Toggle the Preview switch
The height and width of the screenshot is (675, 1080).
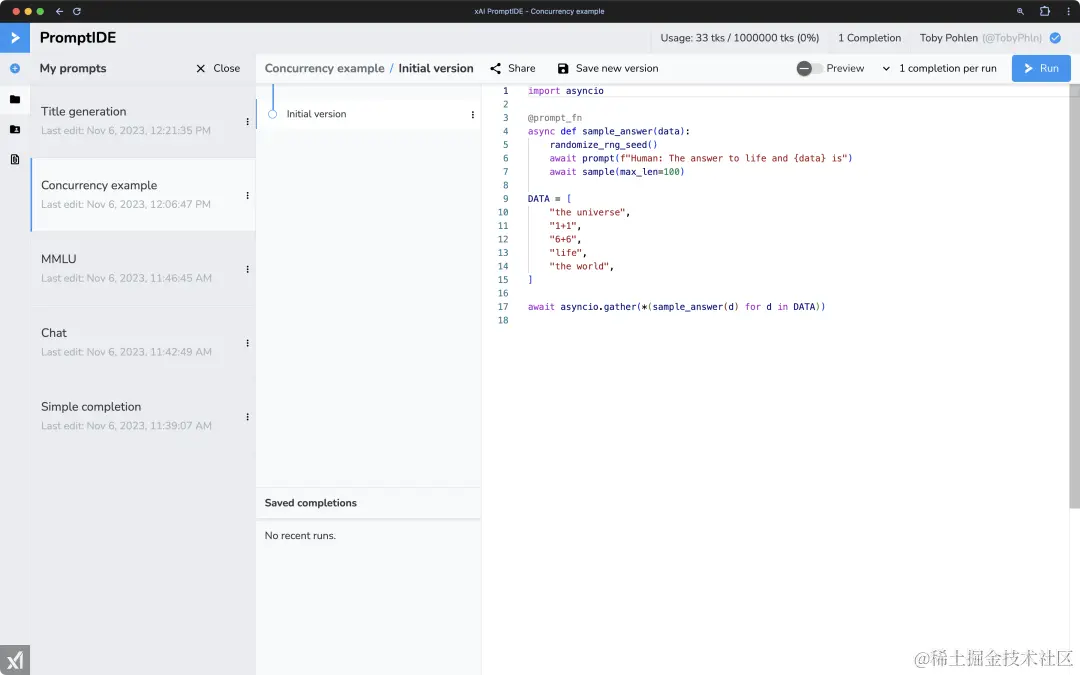(x=809, y=68)
